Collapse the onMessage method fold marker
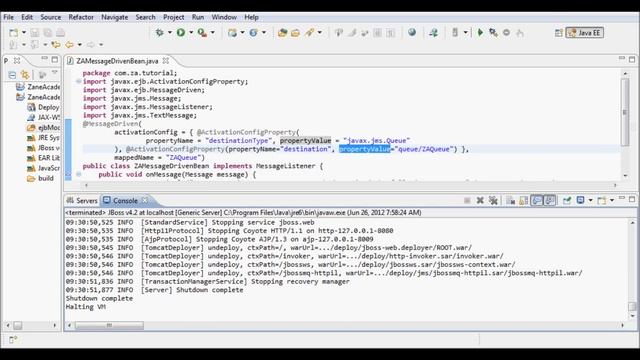Viewport: 640px width, 360px height. click(x=78, y=174)
